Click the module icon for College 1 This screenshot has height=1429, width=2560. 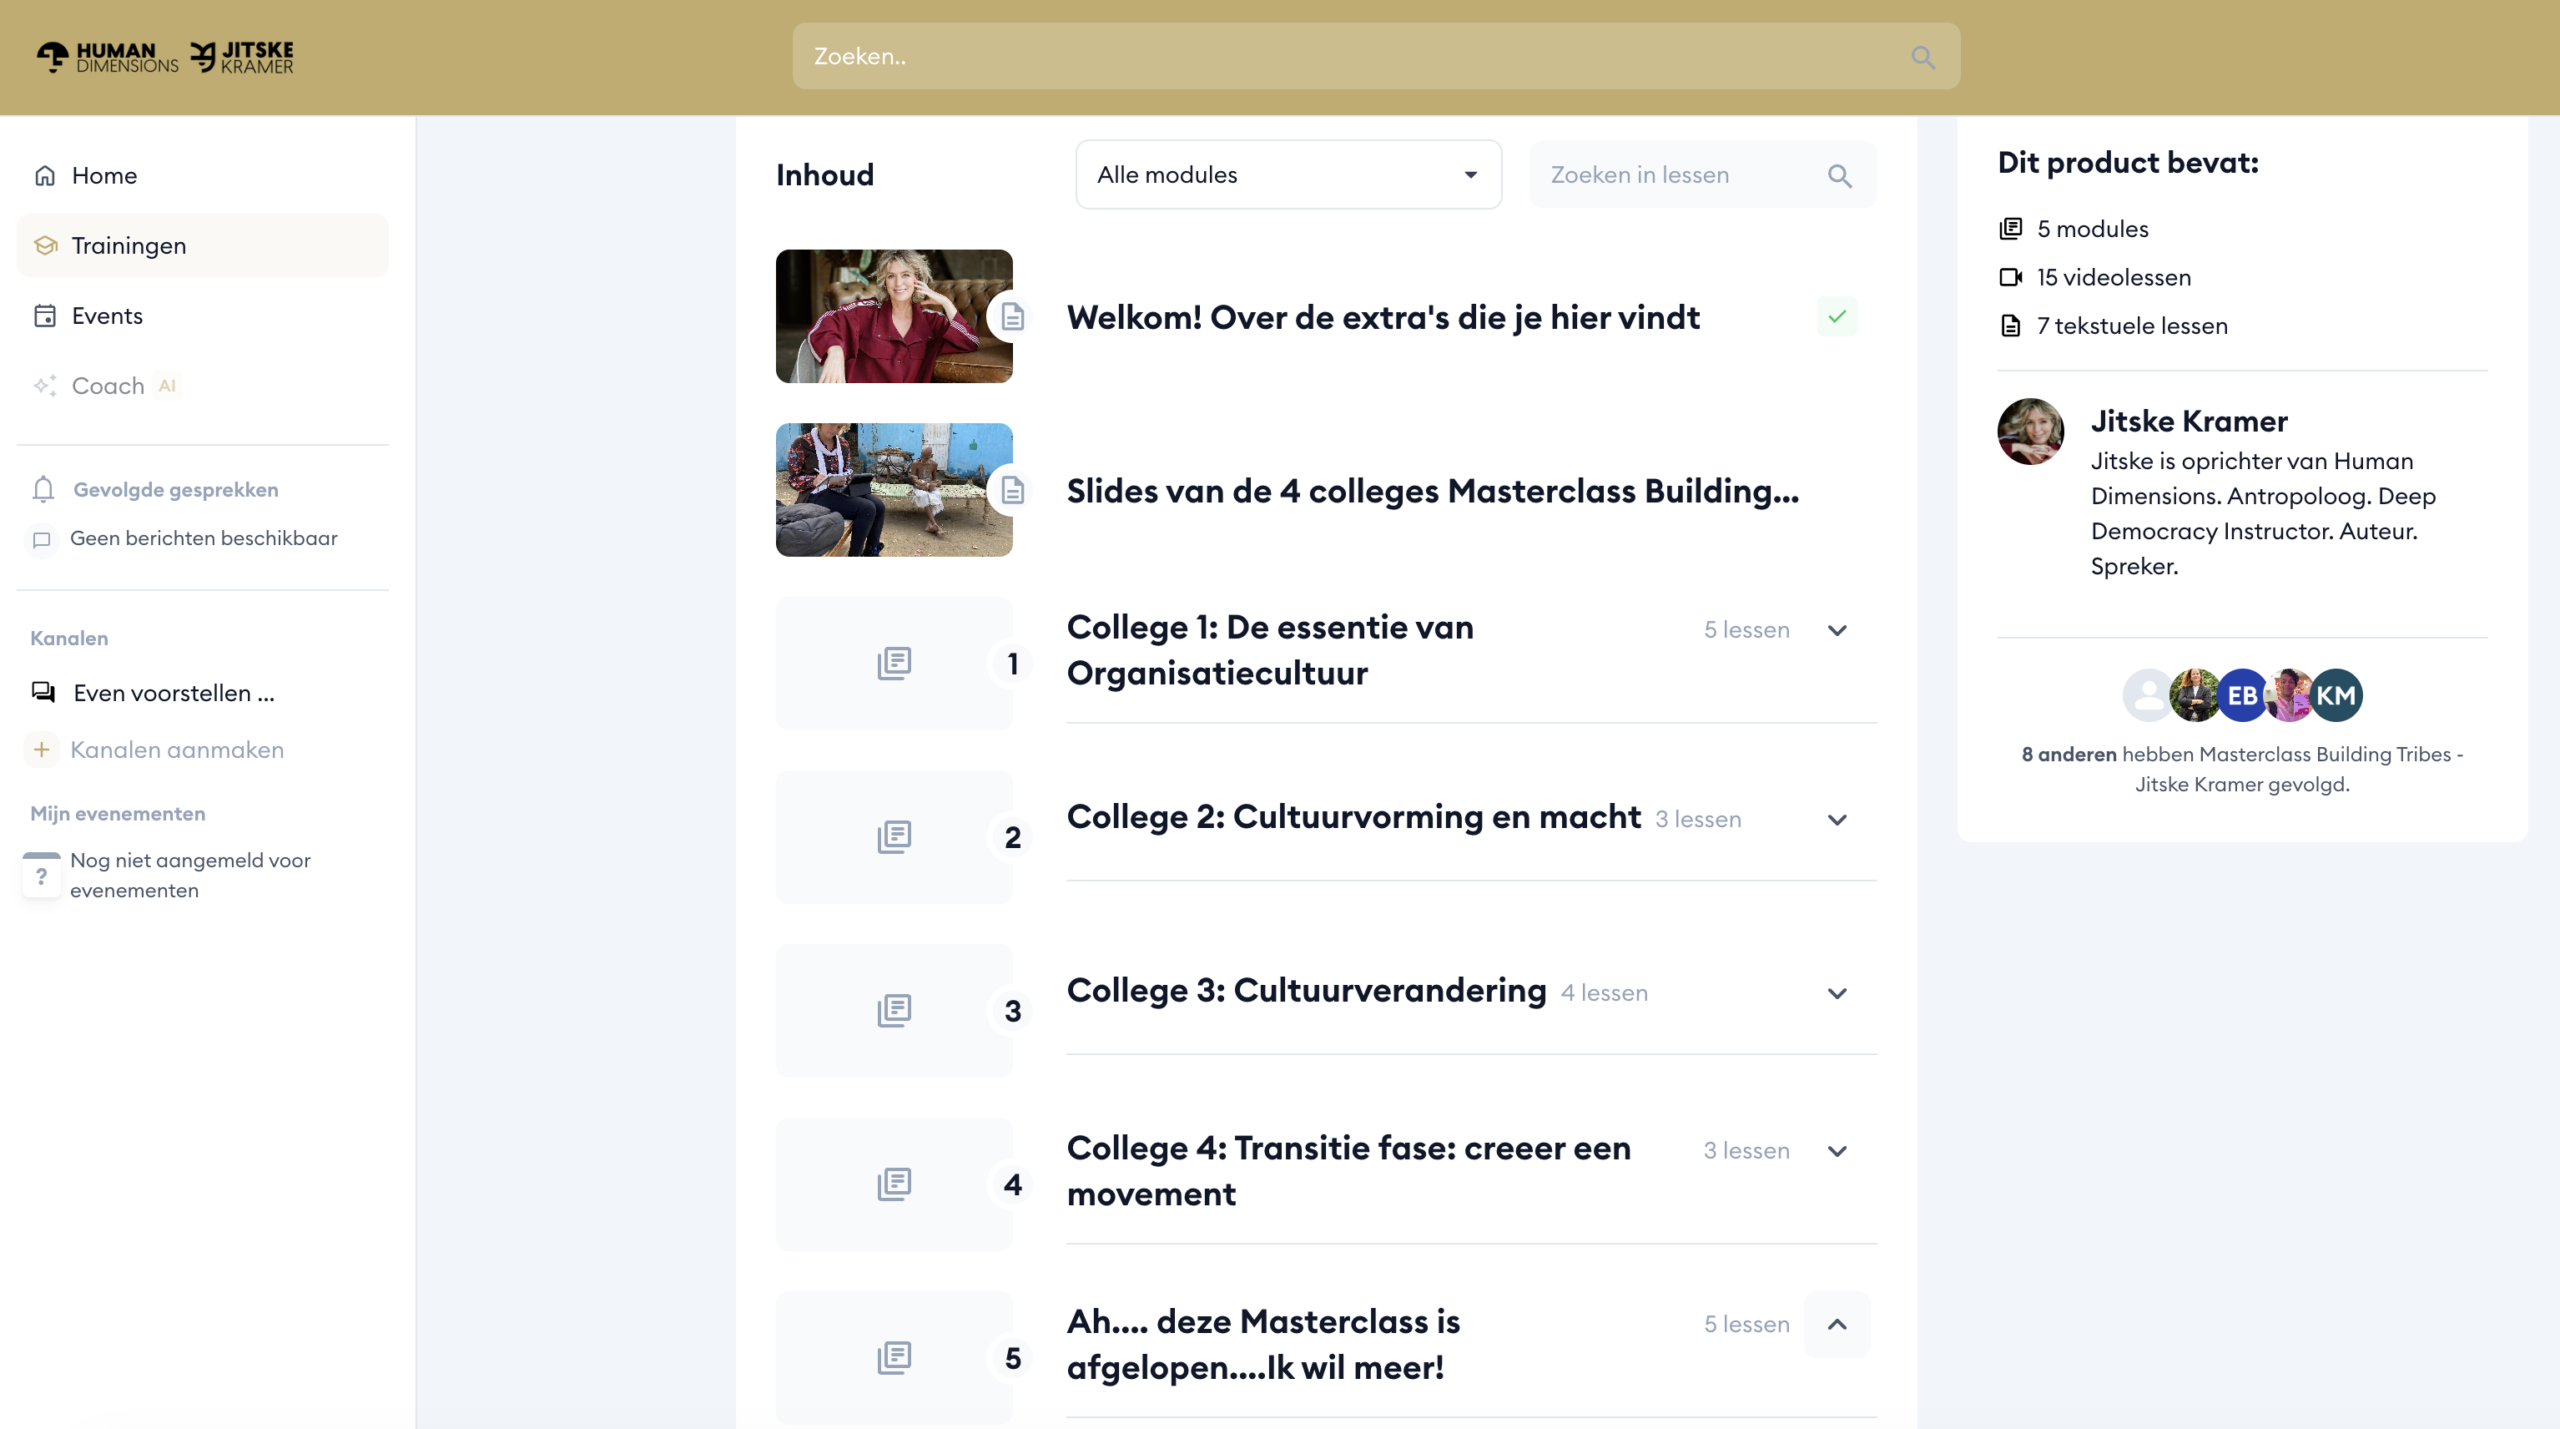(x=894, y=663)
